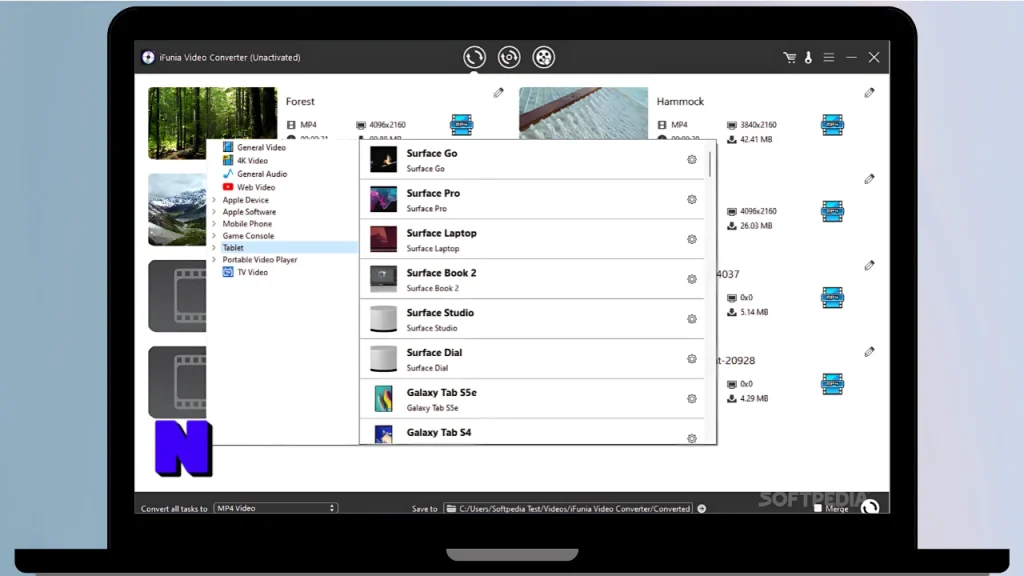Open the Download tab icon in title bar

point(509,57)
